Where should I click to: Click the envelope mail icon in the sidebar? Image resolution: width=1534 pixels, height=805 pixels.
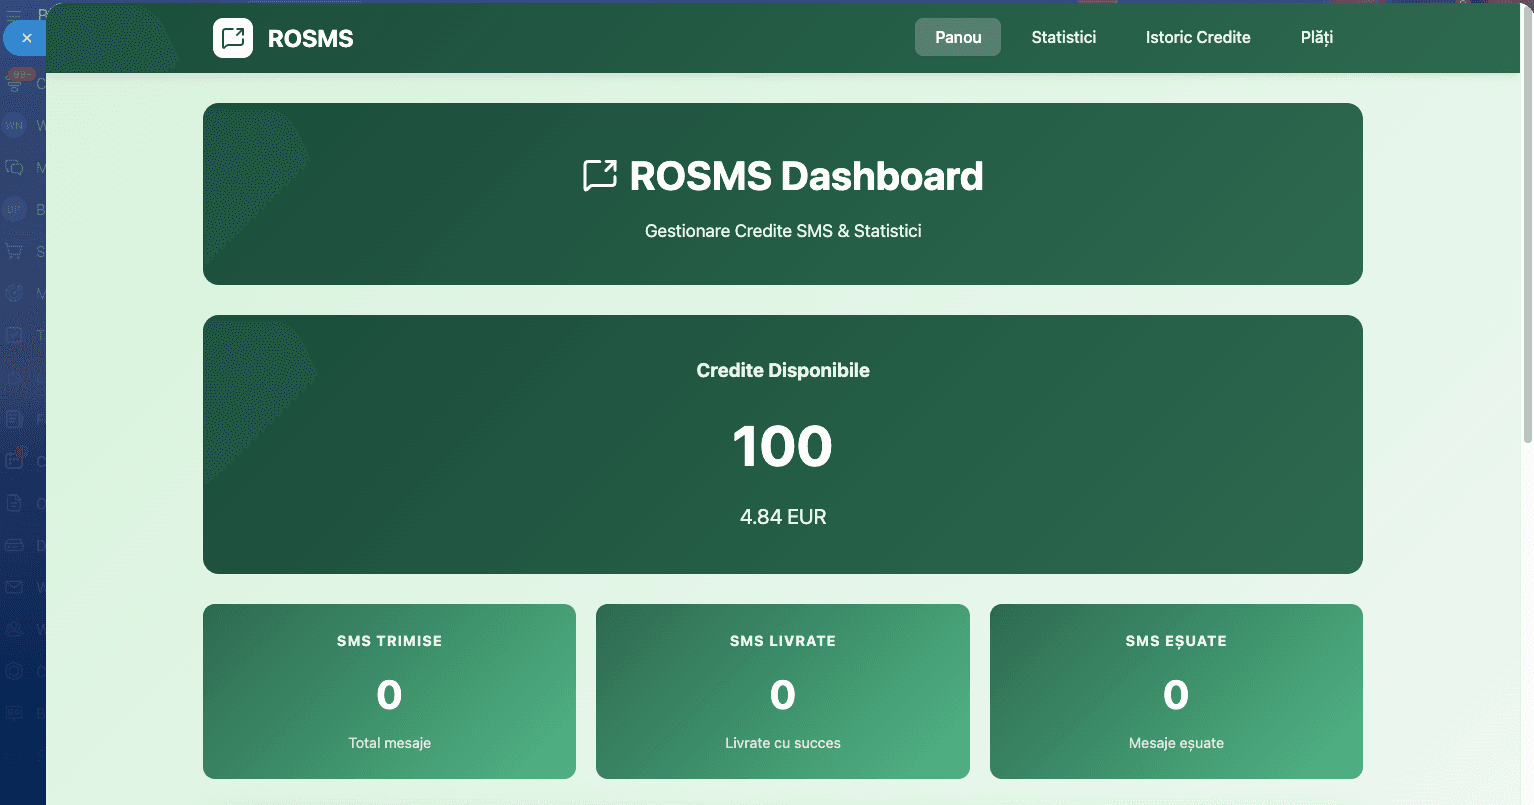pos(14,587)
